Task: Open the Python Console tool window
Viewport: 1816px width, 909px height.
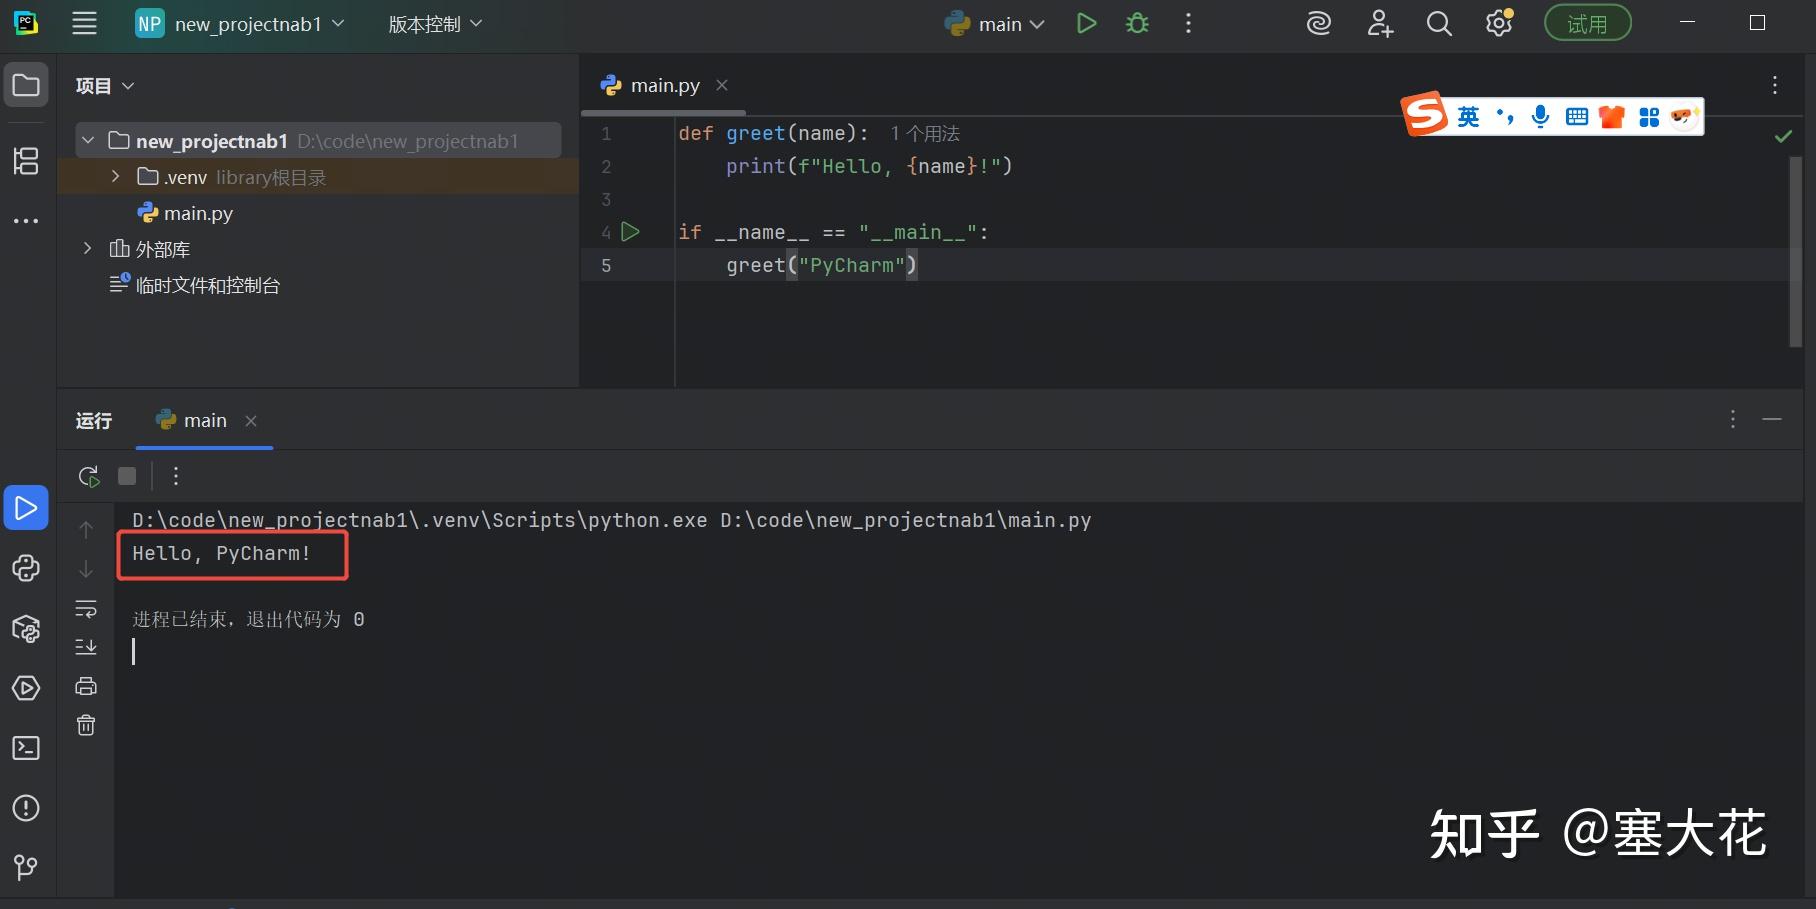Action: pos(26,568)
